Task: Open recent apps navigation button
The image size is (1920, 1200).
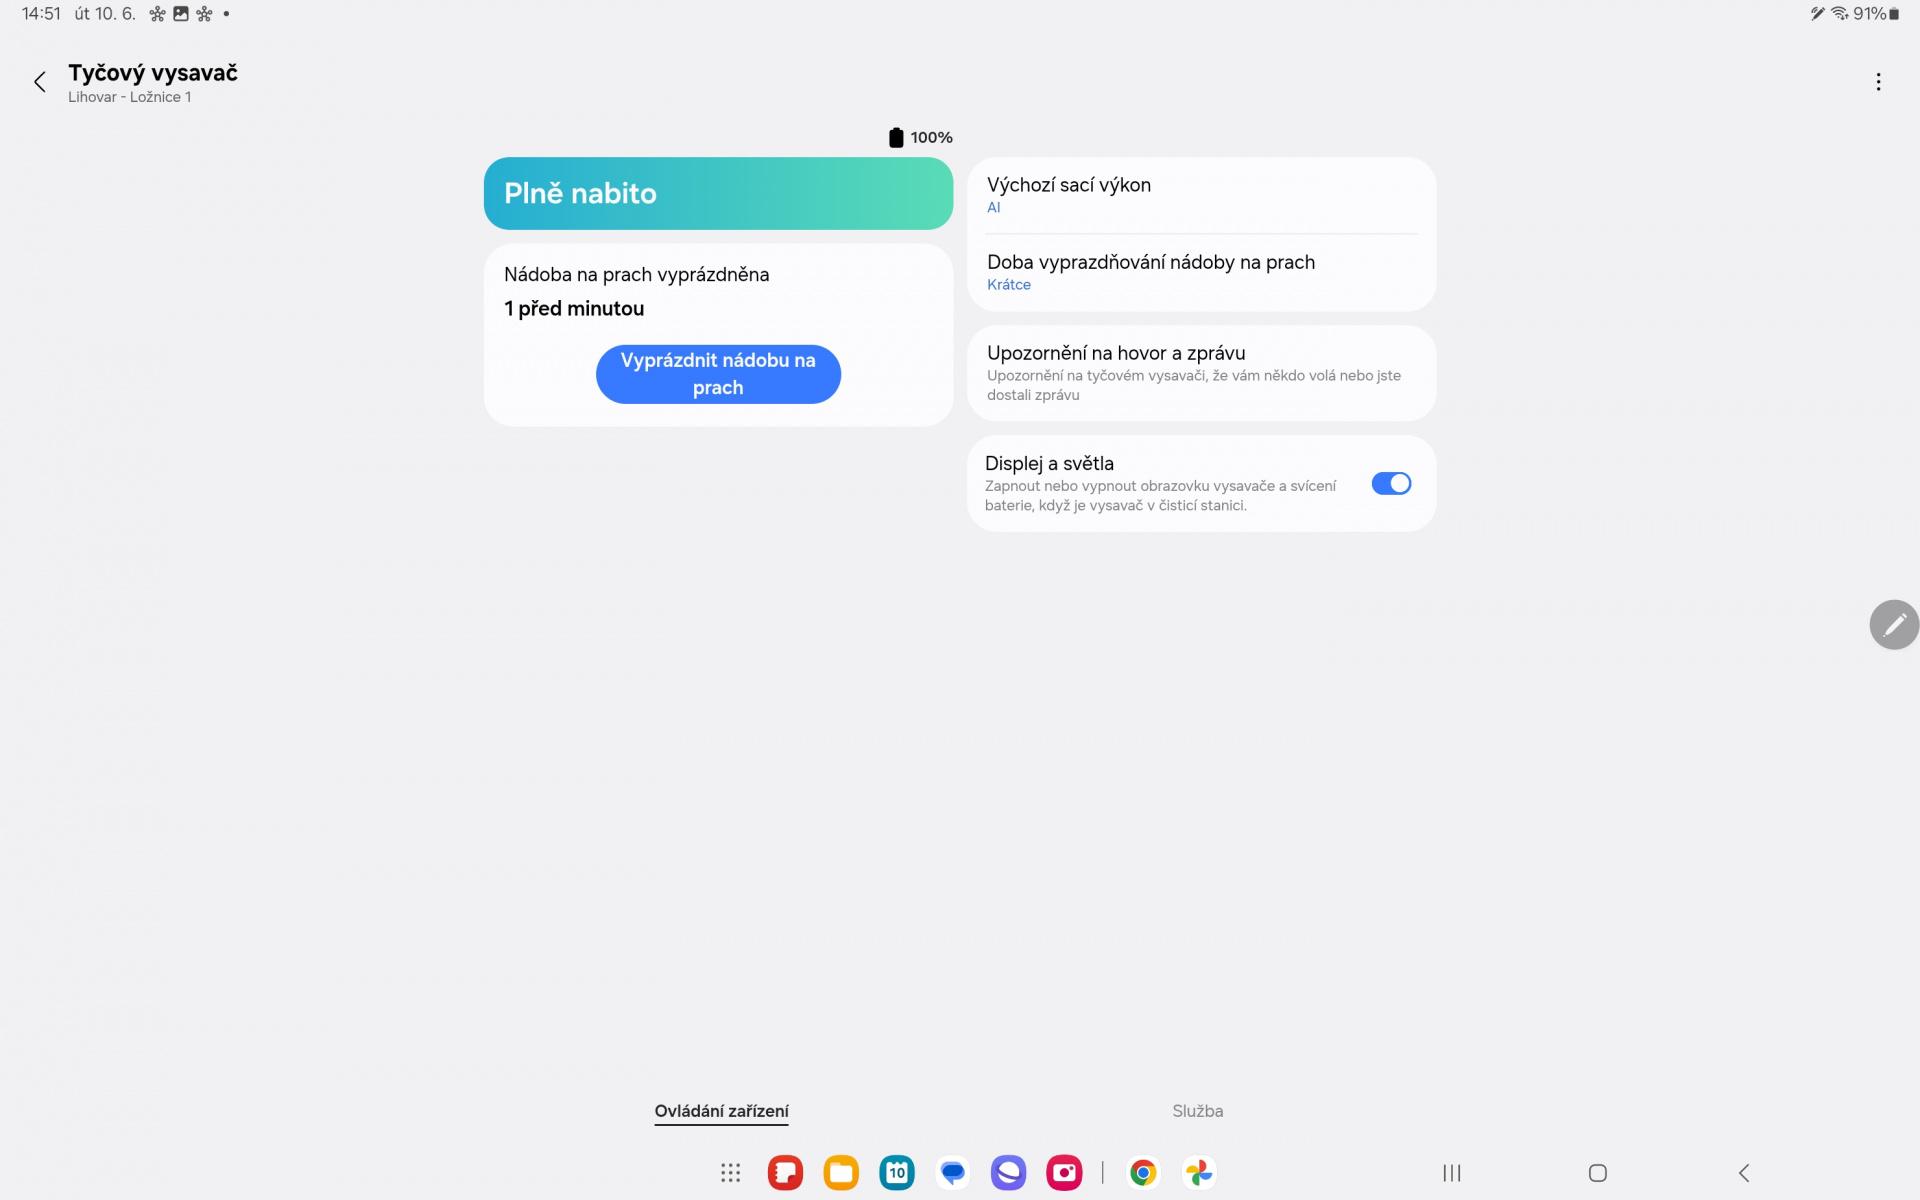Action: point(1451,1173)
